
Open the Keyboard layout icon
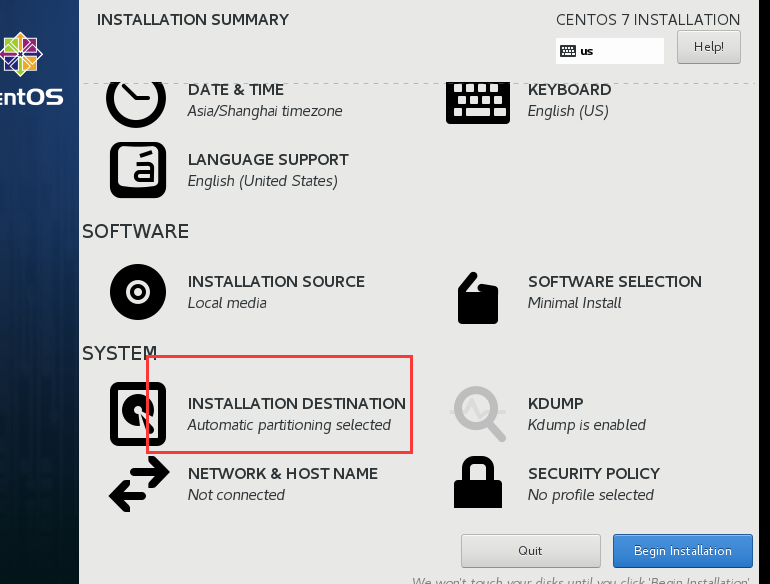coord(478,103)
